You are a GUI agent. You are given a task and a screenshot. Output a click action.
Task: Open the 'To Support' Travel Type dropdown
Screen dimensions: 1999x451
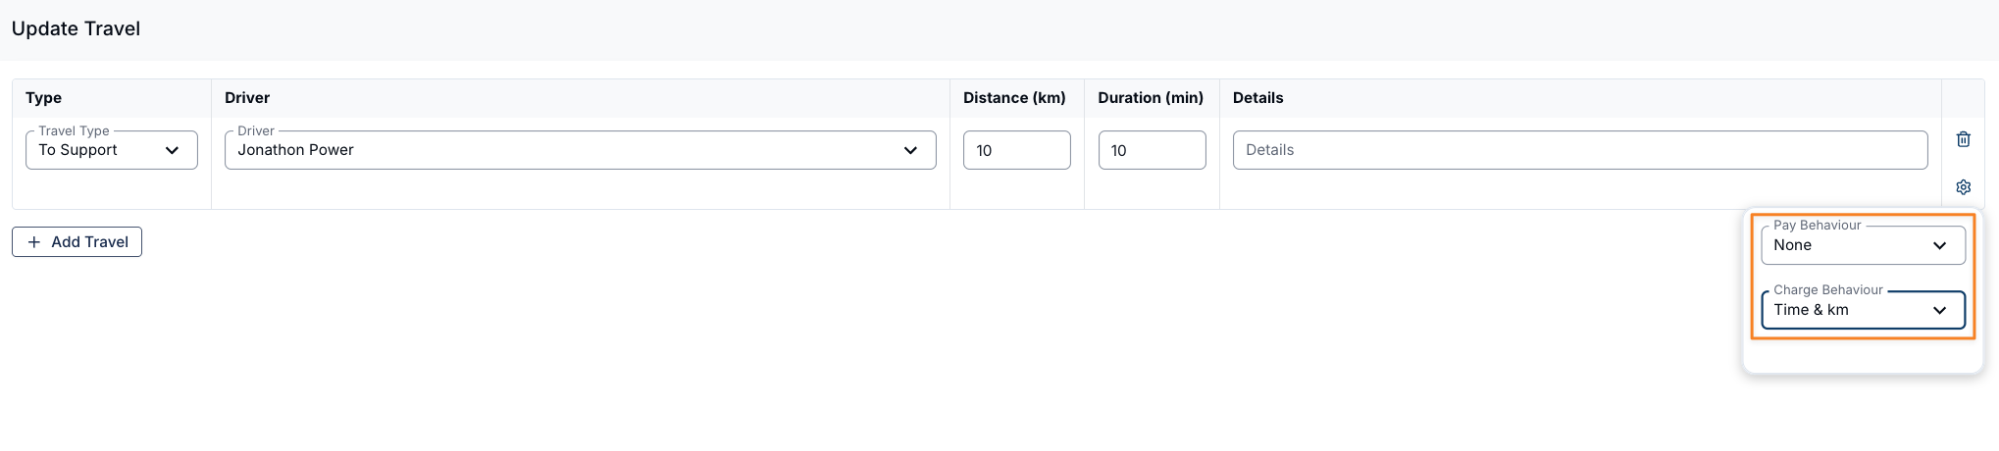point(100,150)
